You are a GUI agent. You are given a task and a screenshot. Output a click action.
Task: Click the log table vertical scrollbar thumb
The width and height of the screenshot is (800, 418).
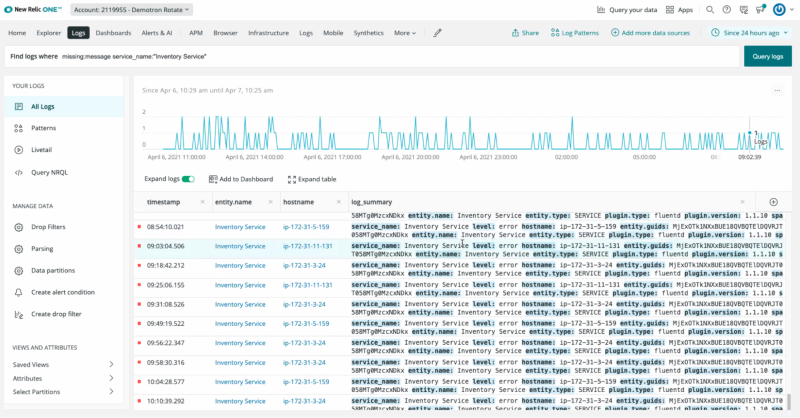point(789,401)
